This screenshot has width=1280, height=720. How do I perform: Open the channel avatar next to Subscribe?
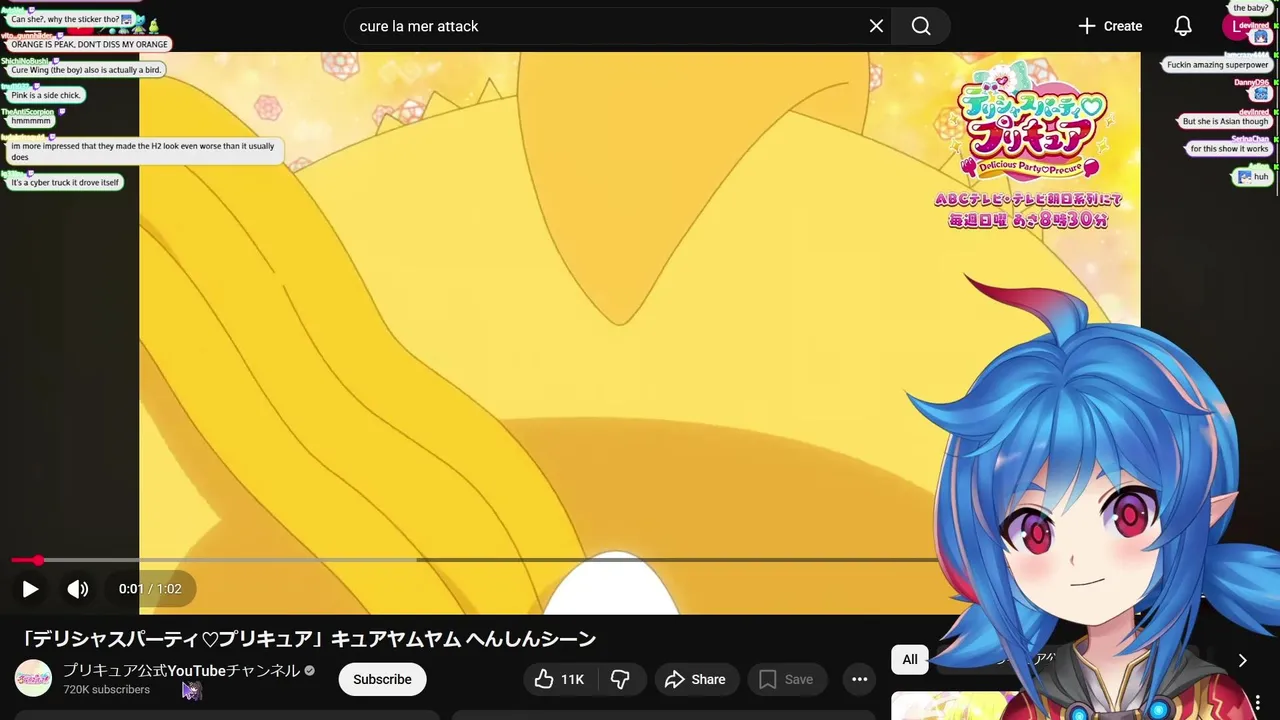33,678
